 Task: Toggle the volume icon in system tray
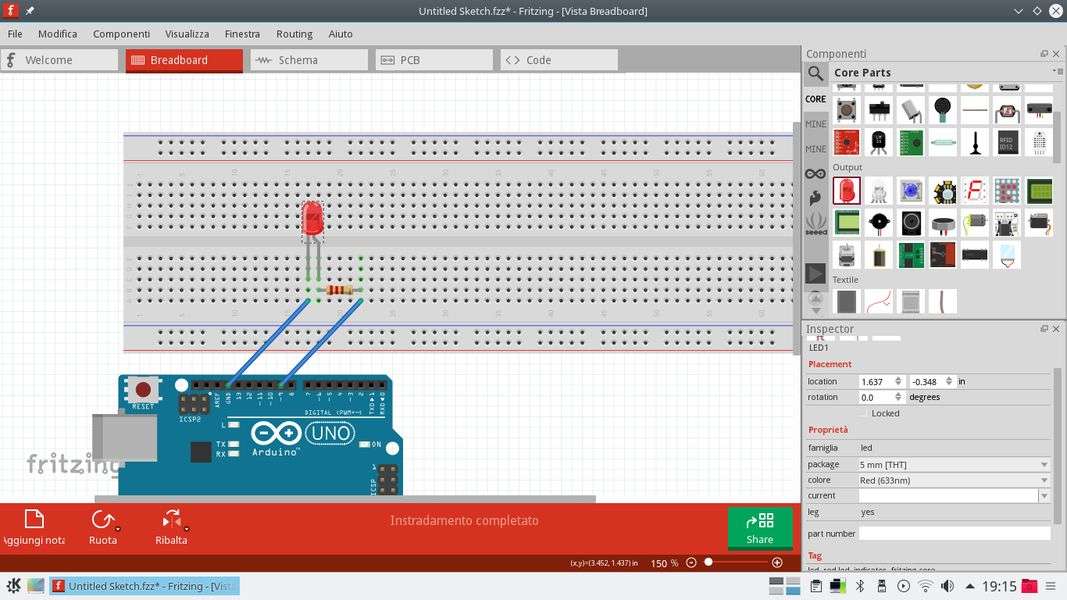tap(948, 586)
